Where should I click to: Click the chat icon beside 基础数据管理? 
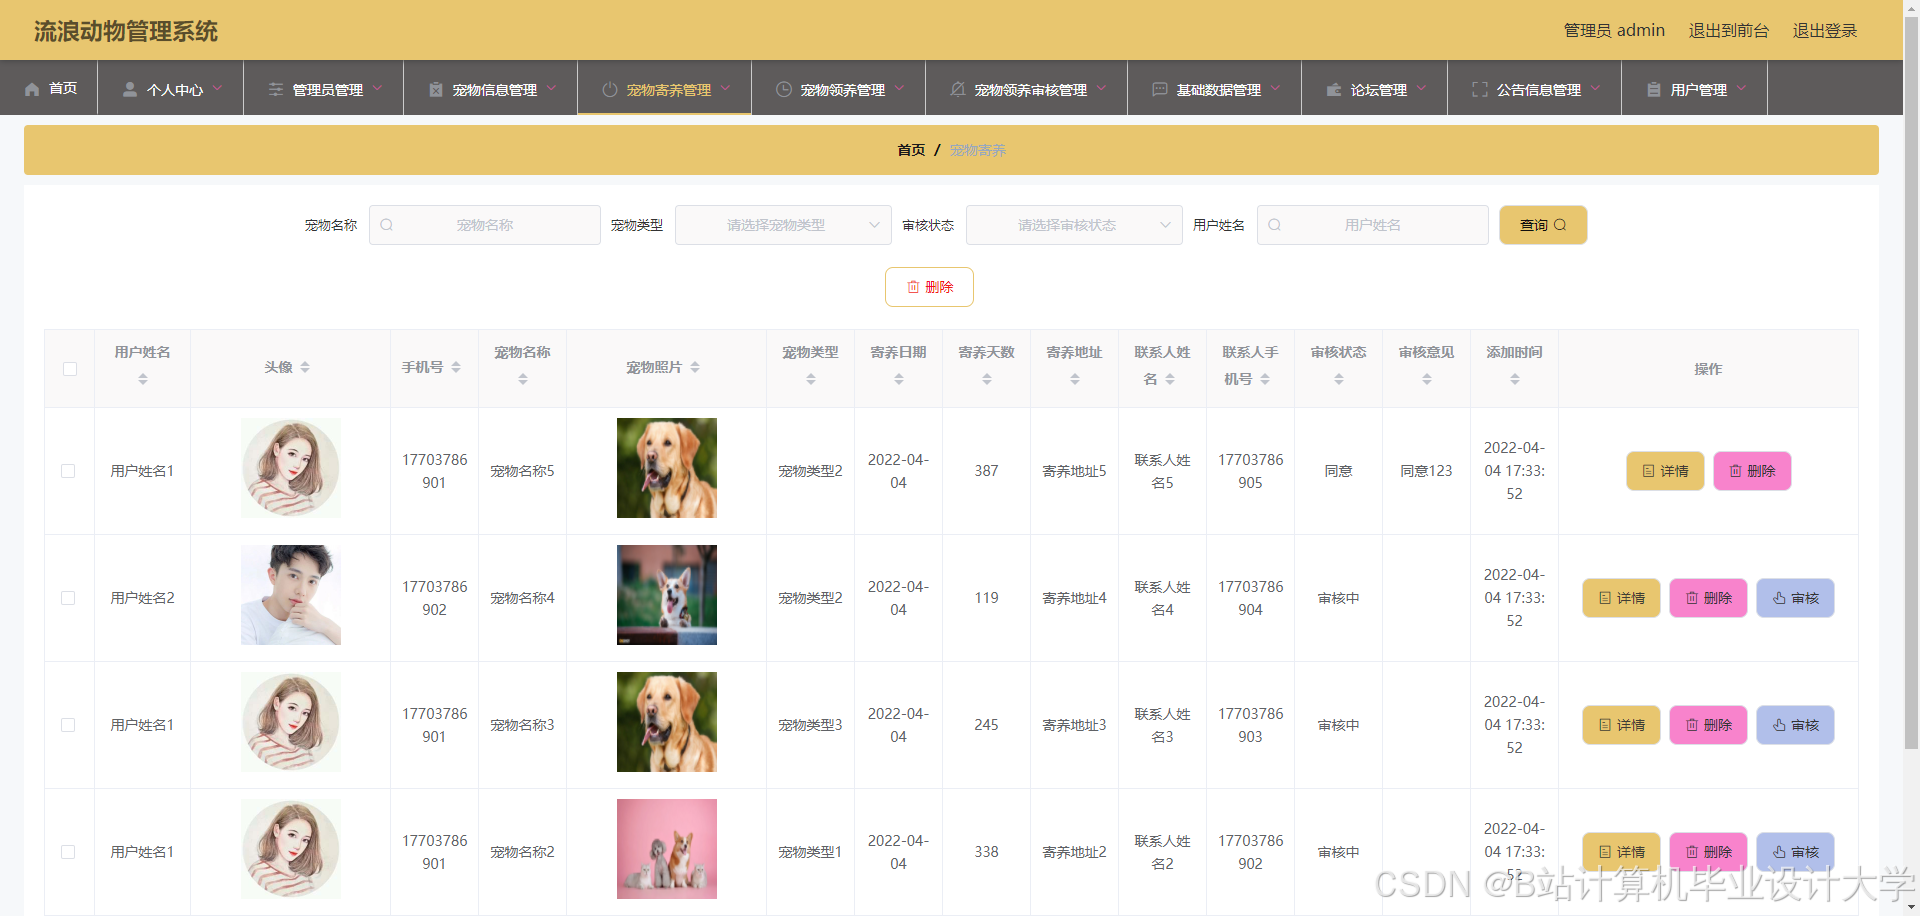[1160, 89]
